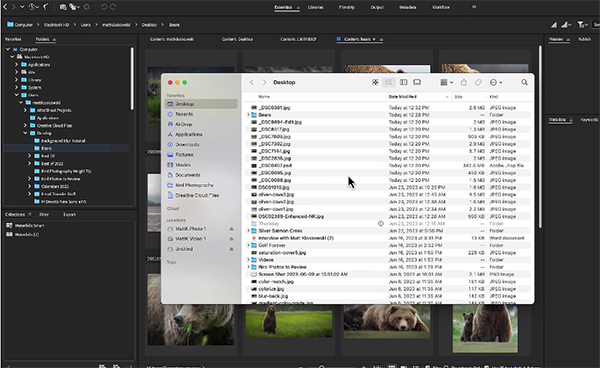This screenshot has width=600, height=368.
Task: Eject the MattK Video 1 drive
Action: tap(232, 239)
